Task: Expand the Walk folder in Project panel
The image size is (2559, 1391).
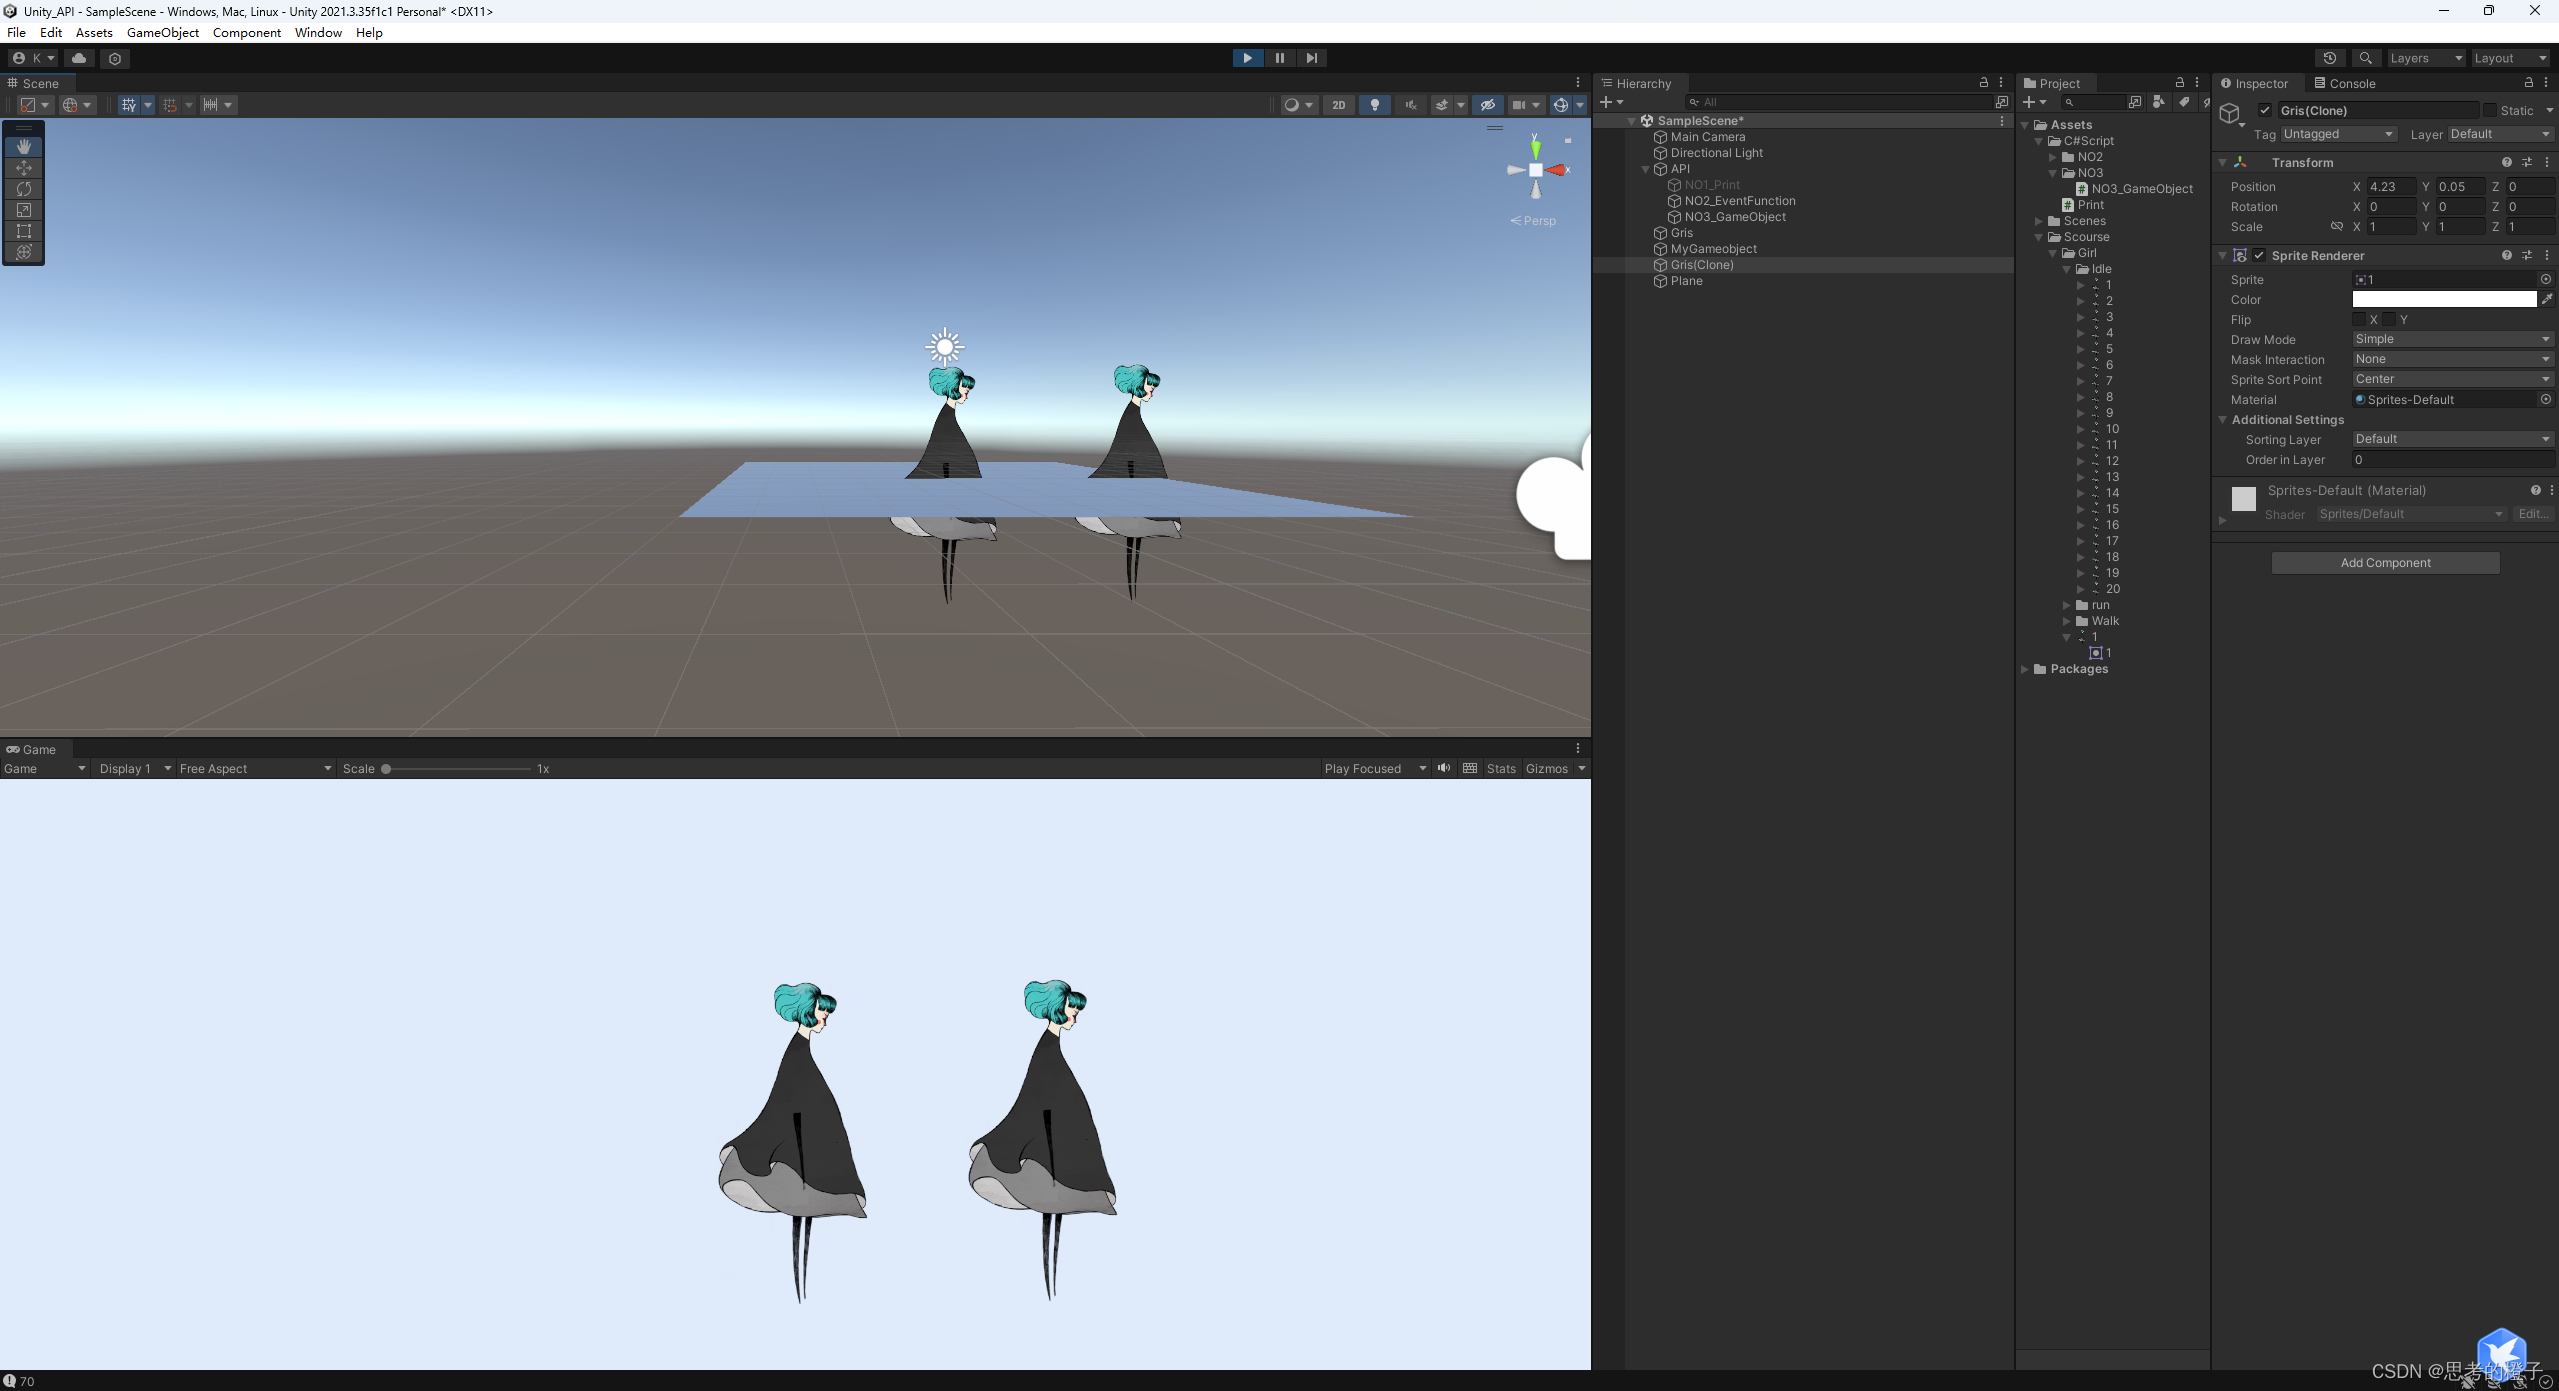Action: 2068,620
